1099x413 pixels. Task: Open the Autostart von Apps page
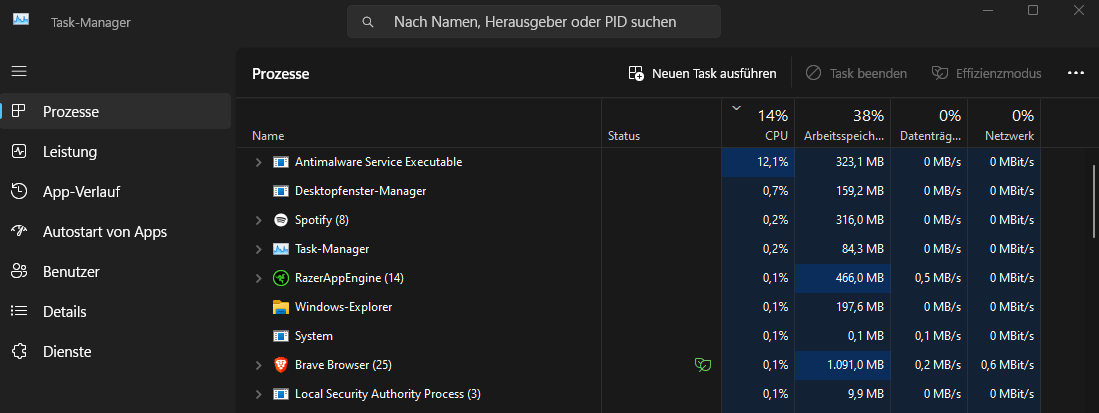pyautogui.click(x=104, y=232)
